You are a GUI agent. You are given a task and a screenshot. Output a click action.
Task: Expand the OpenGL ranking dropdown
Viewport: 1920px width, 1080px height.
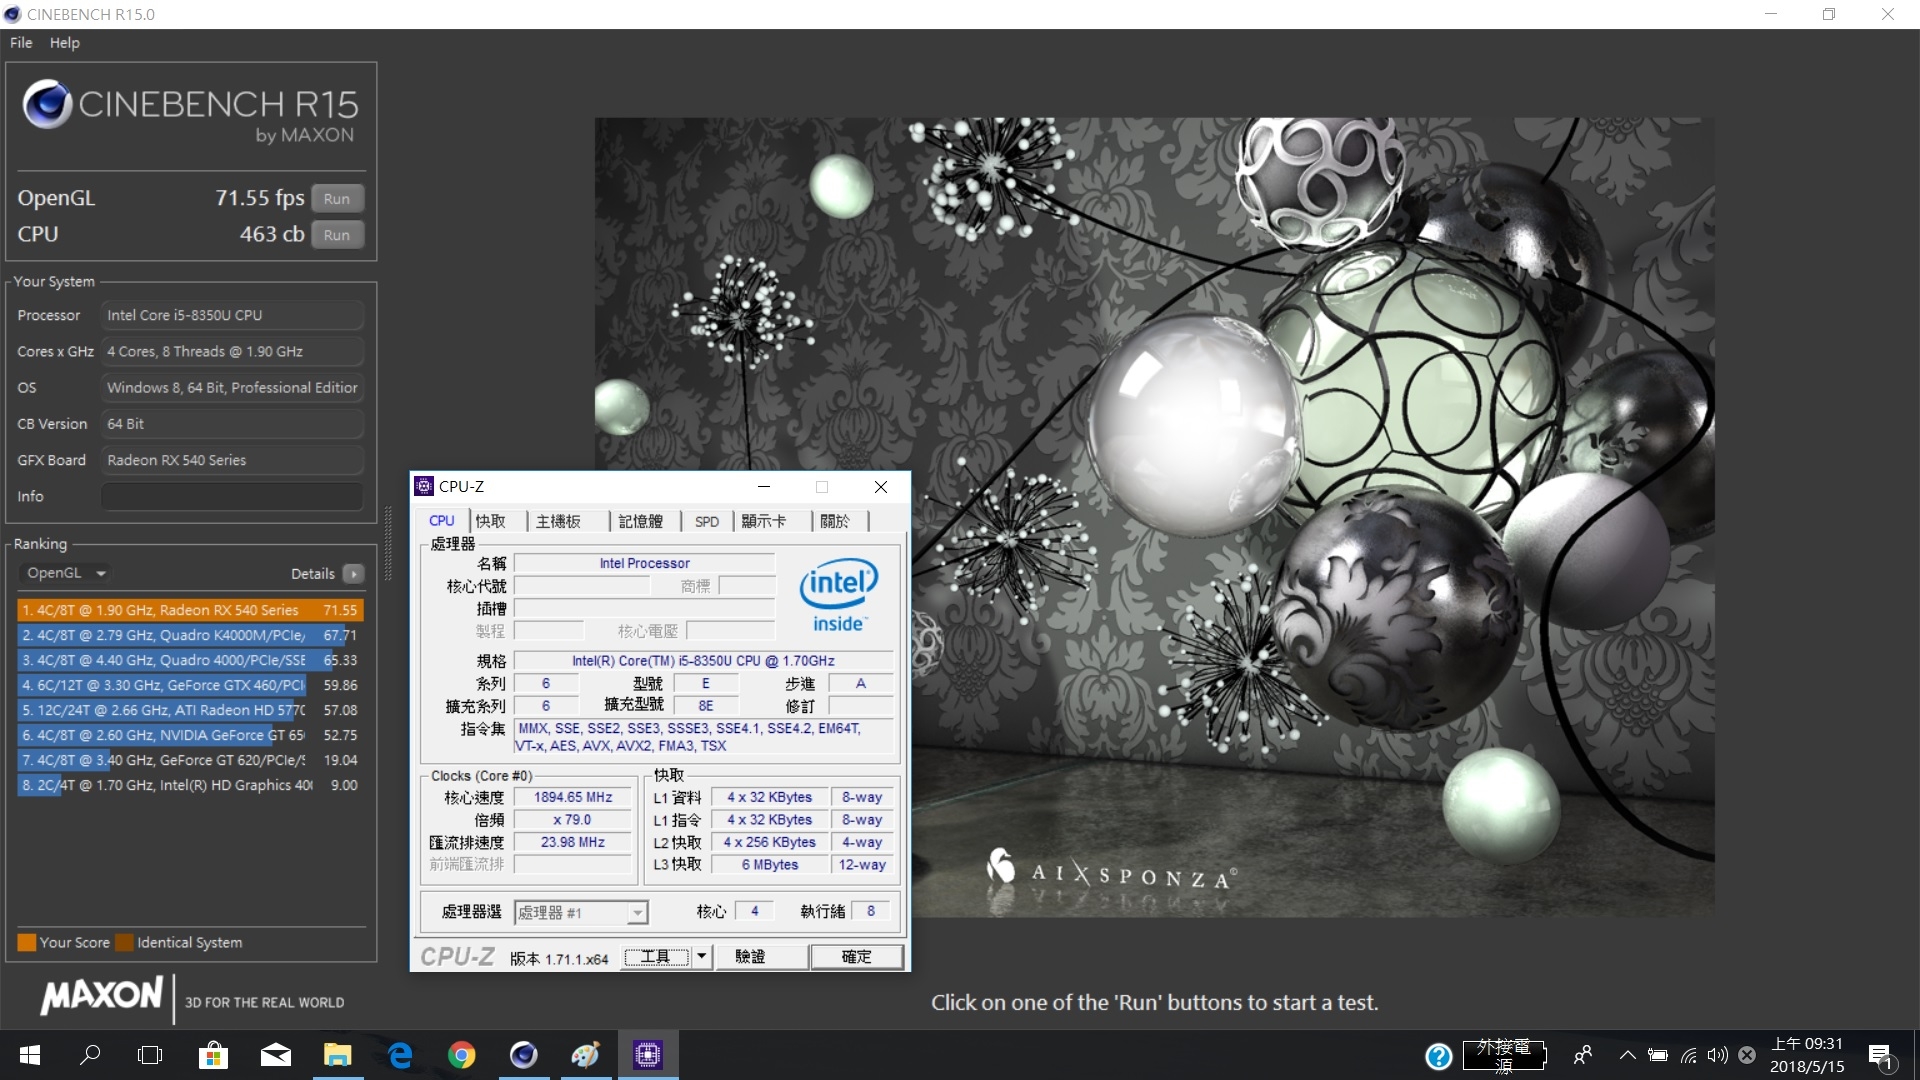[65, 573]
